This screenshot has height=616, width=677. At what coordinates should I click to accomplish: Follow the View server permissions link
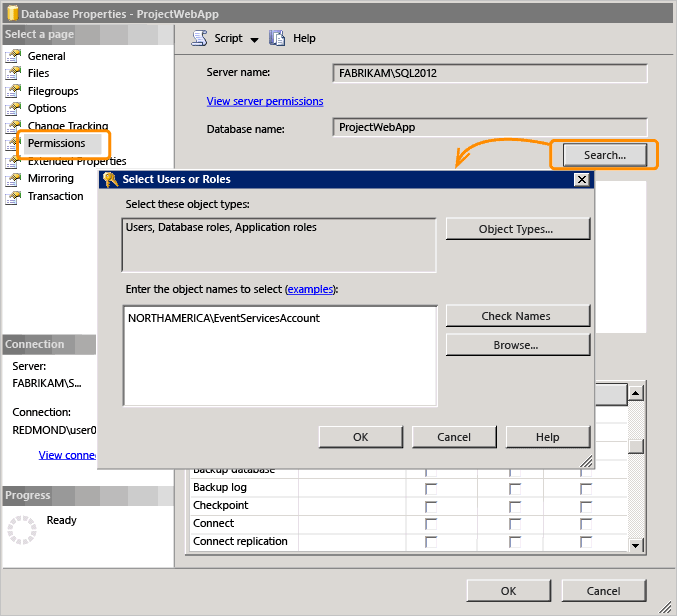coord(265,101)
